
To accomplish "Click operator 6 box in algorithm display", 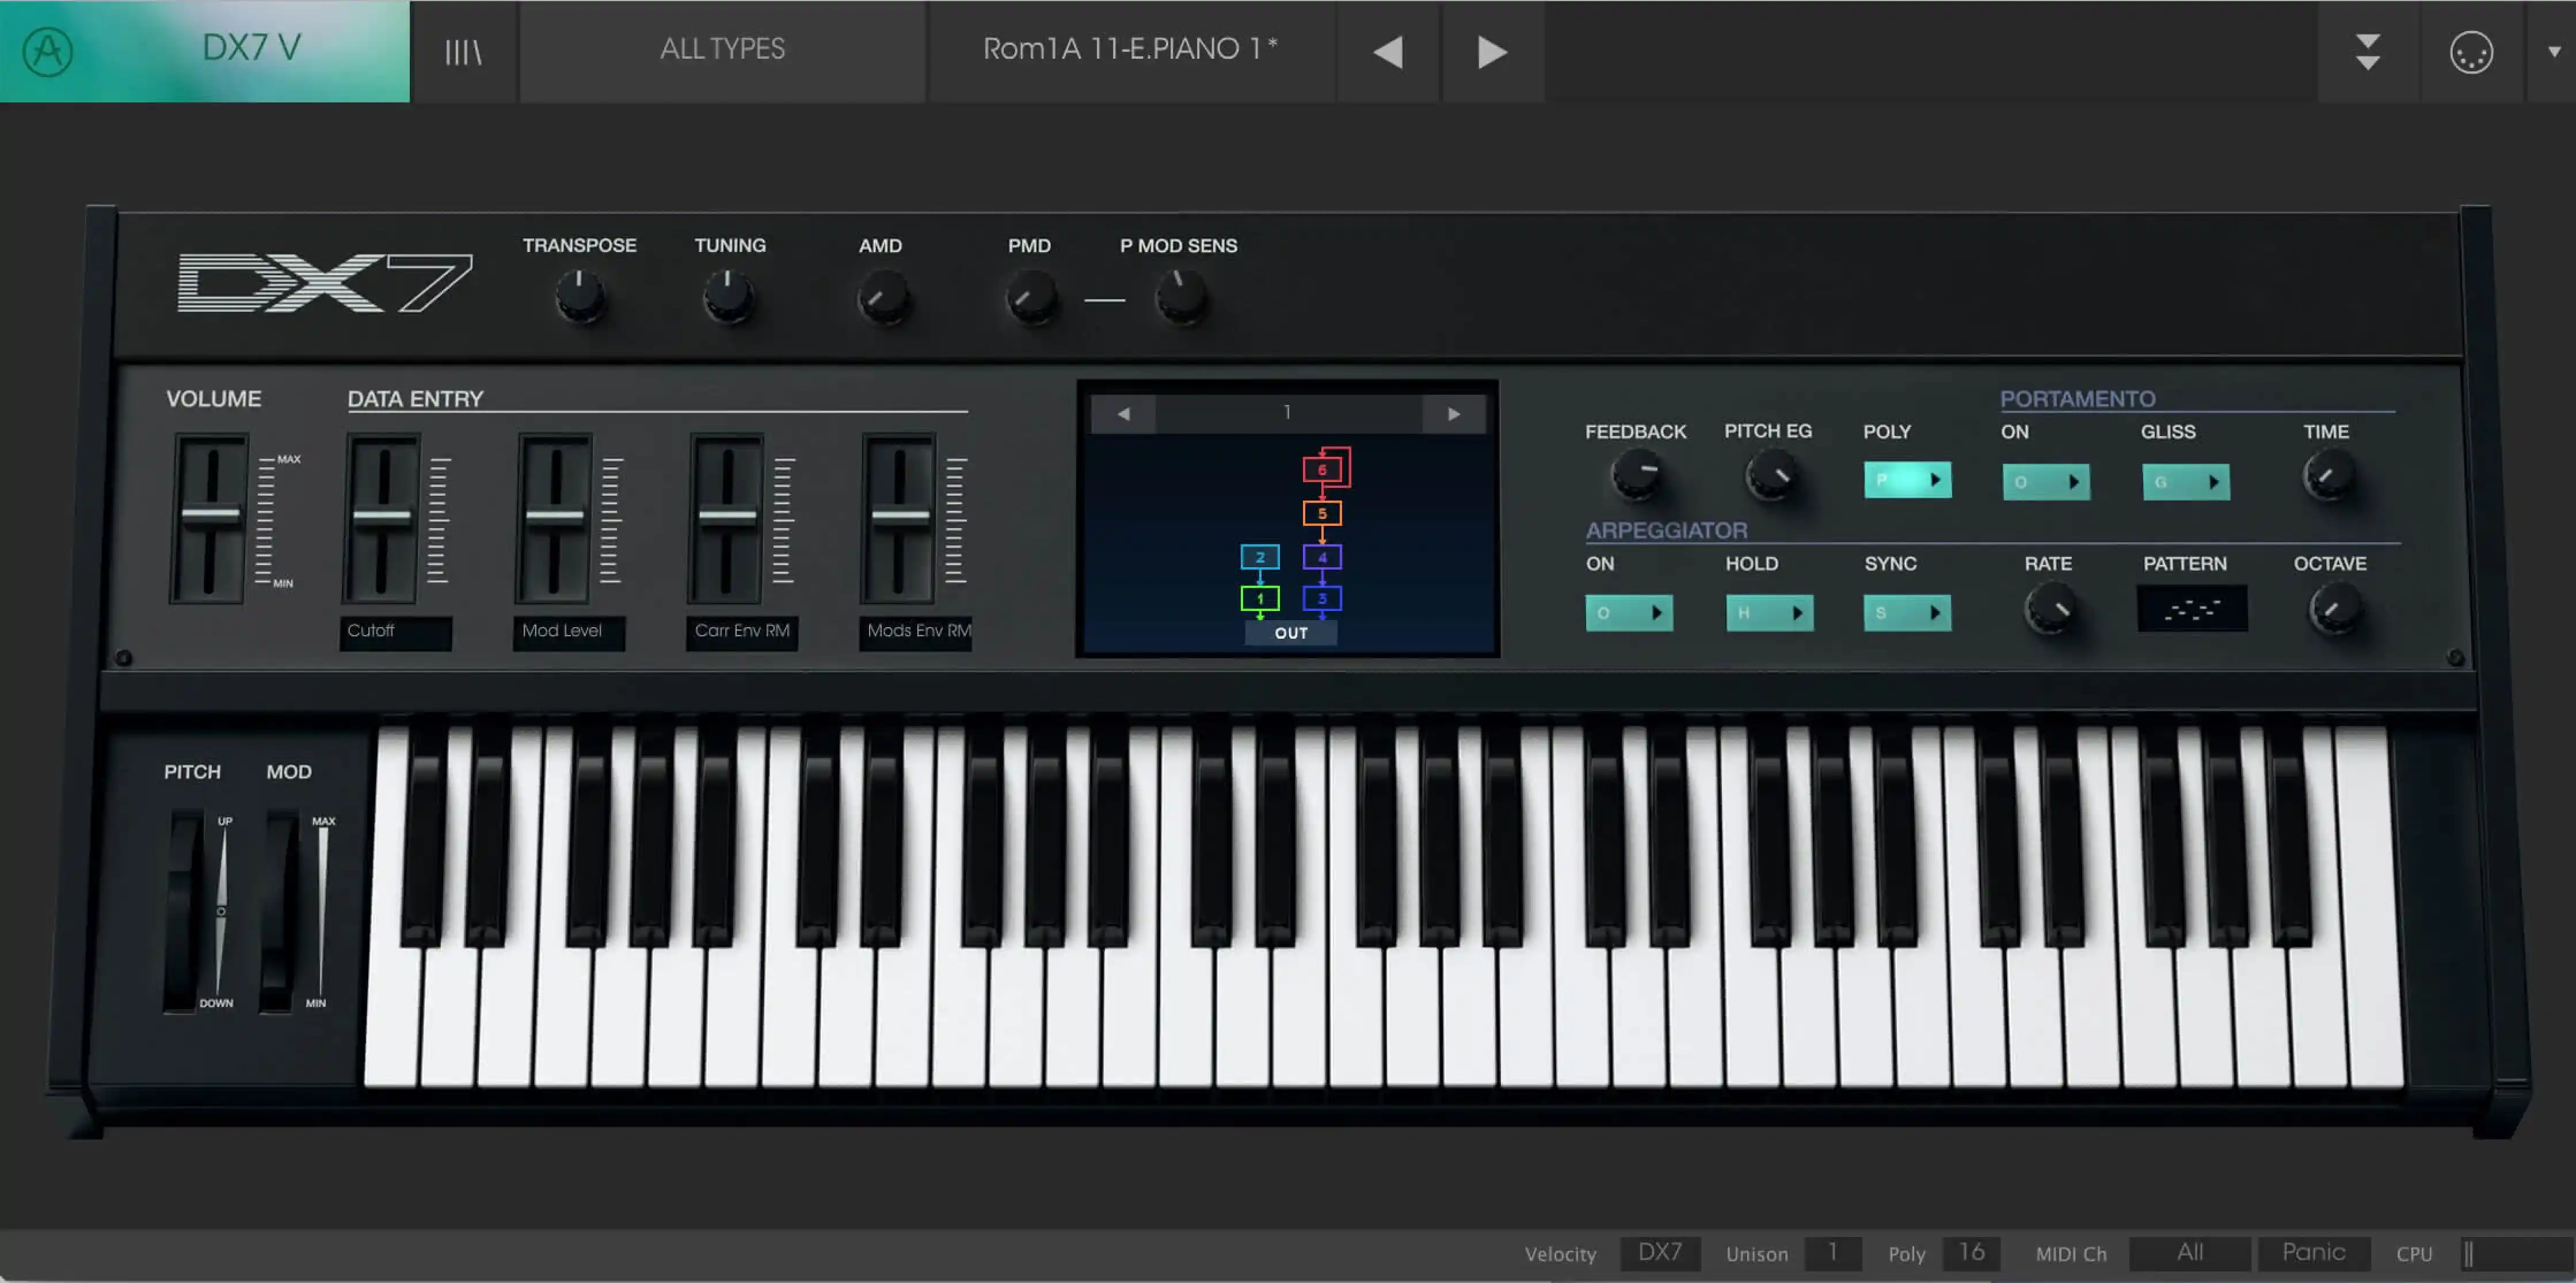I will (1322, 469).
